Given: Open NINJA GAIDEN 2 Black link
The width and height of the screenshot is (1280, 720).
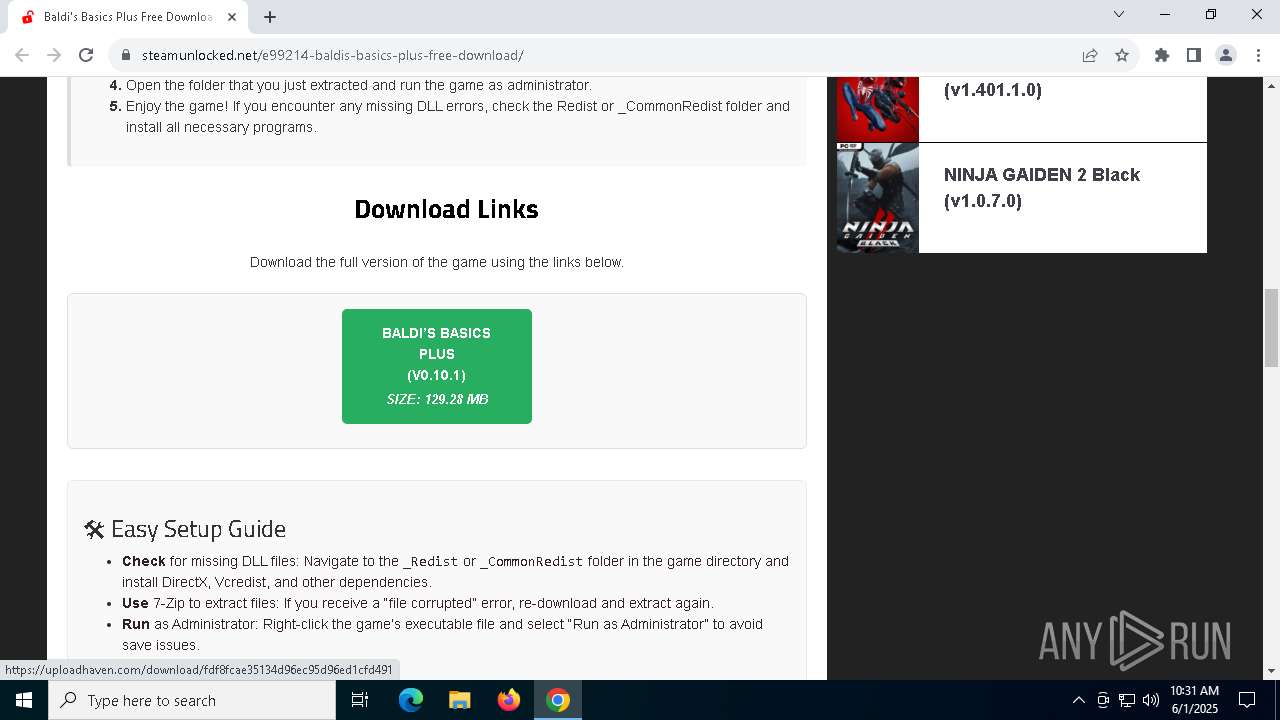Looking at the screenshot, I should (1041, 187).
